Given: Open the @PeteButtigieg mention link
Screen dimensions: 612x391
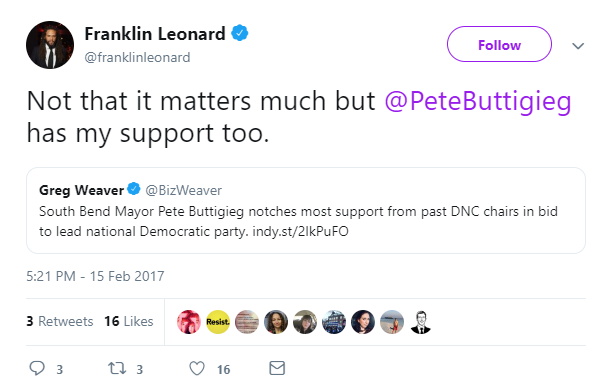Looking at the screenshot, I should point(478,101).
